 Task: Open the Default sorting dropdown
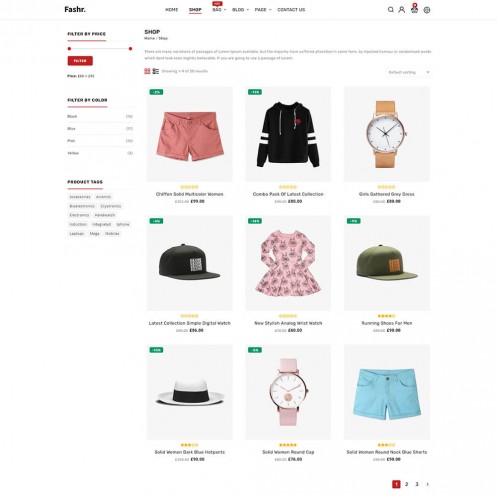click(x=409, y=72)
